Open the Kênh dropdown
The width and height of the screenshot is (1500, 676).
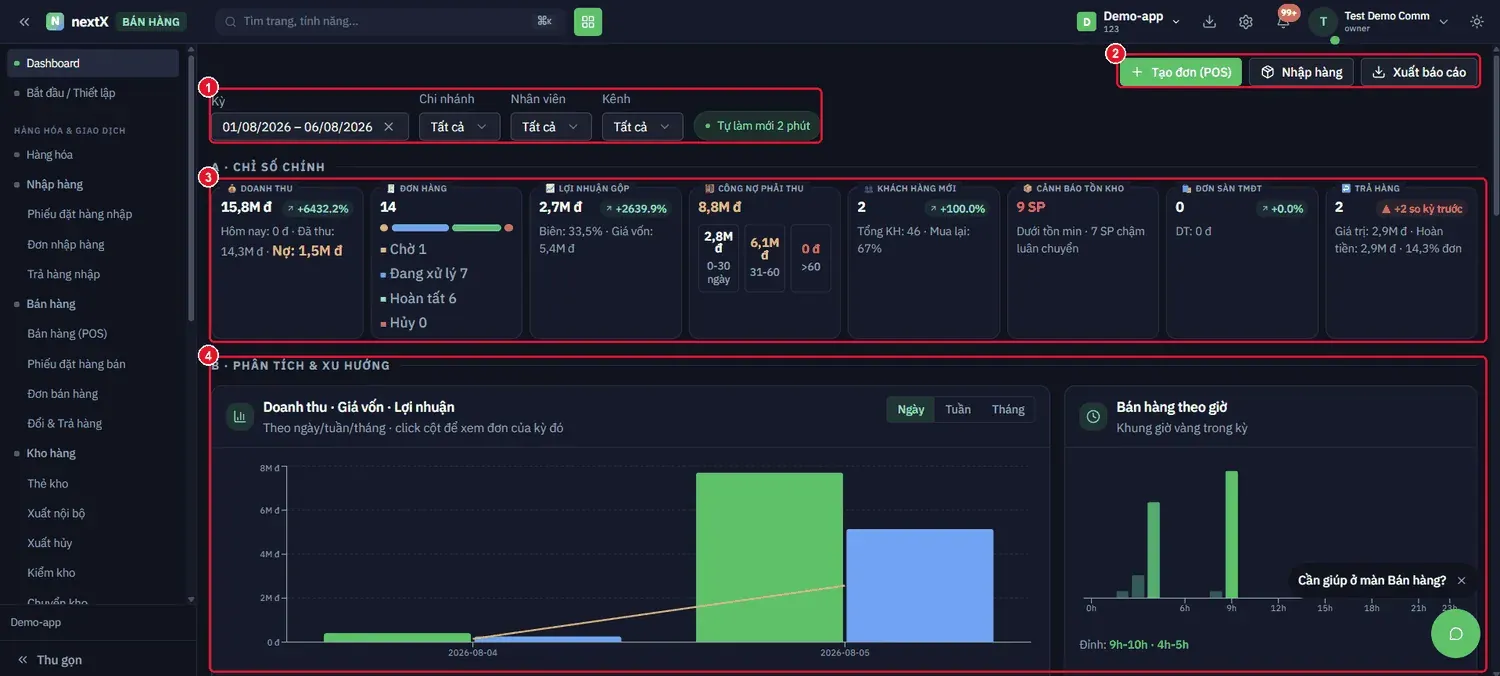pos(642,127)
